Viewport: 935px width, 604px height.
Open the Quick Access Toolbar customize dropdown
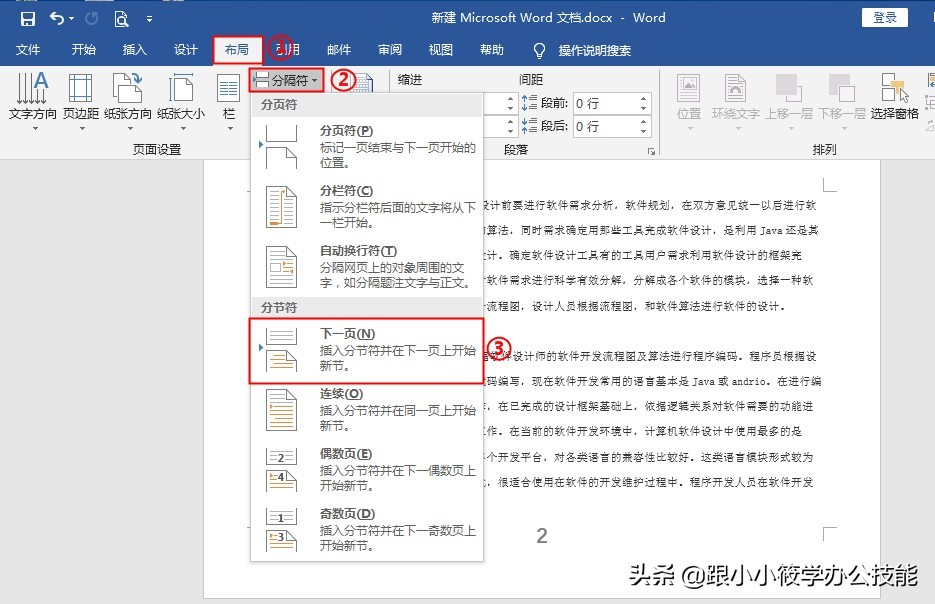click(x=148, y=18)
